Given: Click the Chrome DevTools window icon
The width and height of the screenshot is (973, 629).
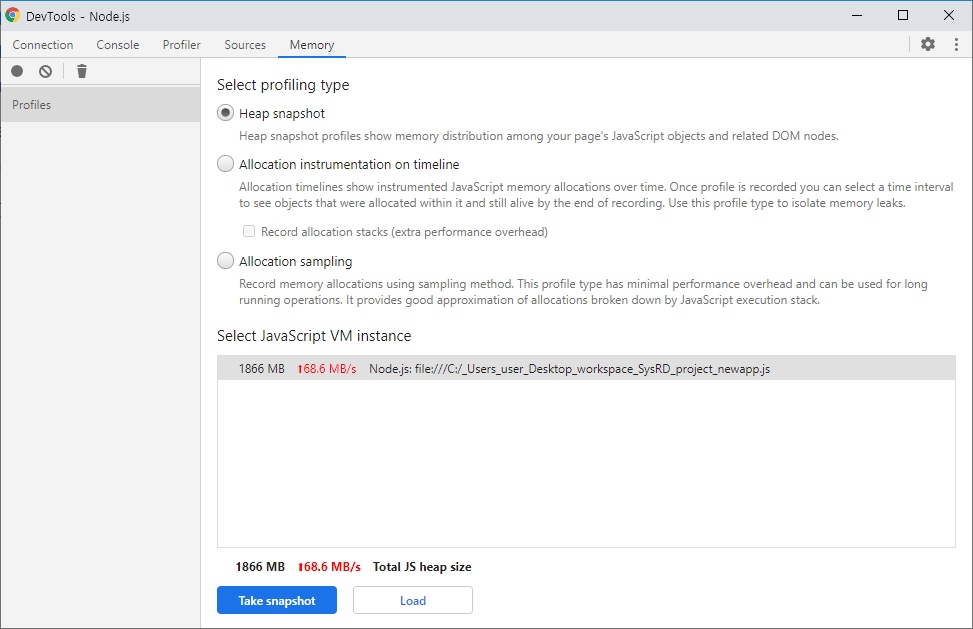Looking at the screenshot, I should pyautogui.click(x=12, y=16).
